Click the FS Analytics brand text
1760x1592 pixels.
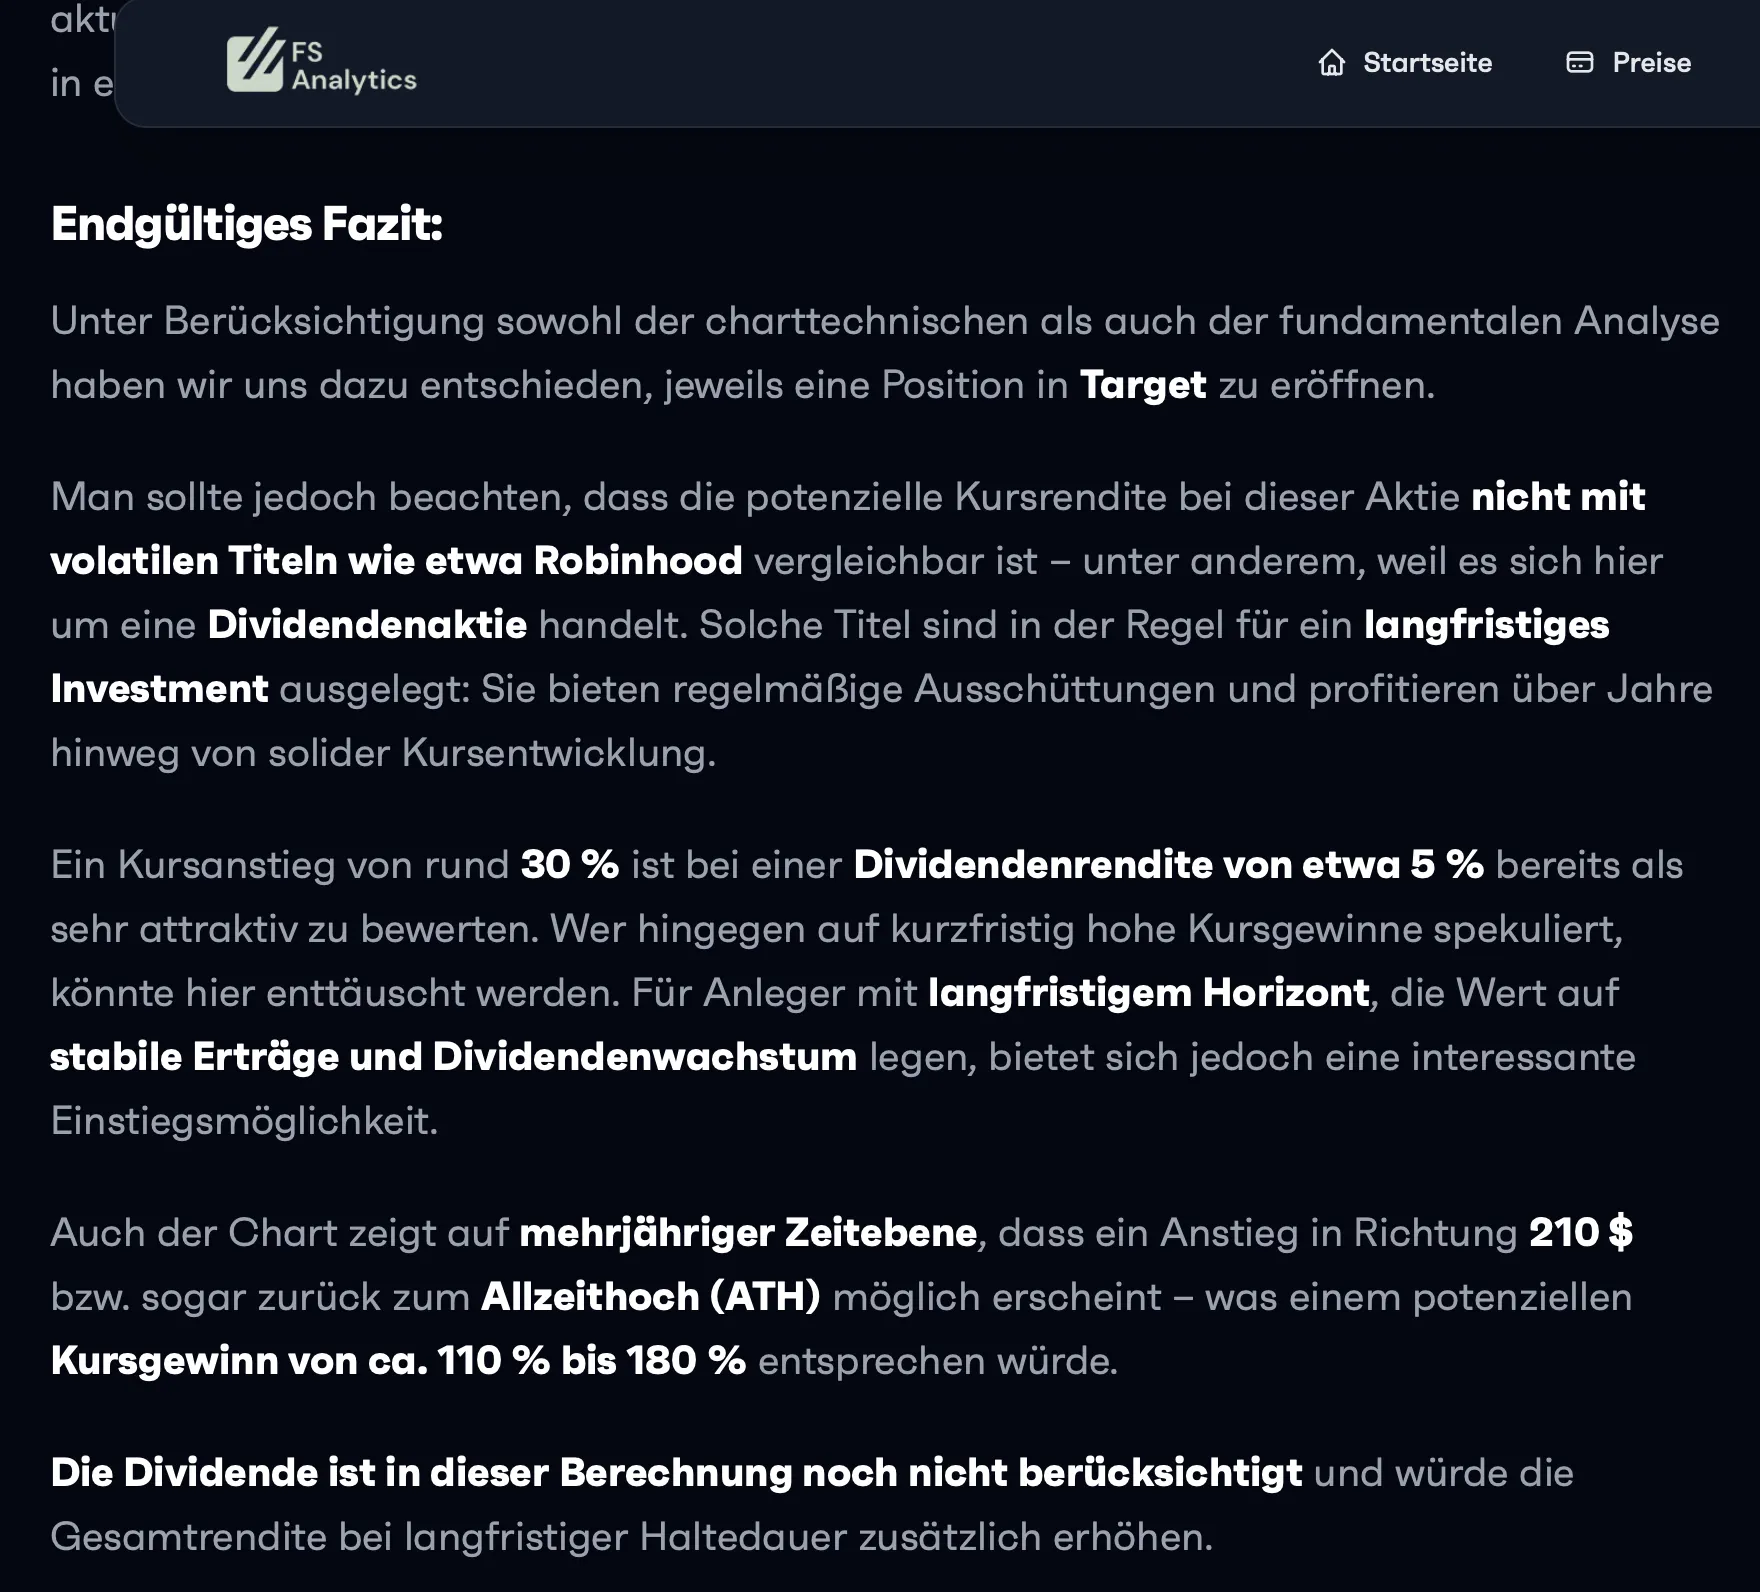(354, 66)
